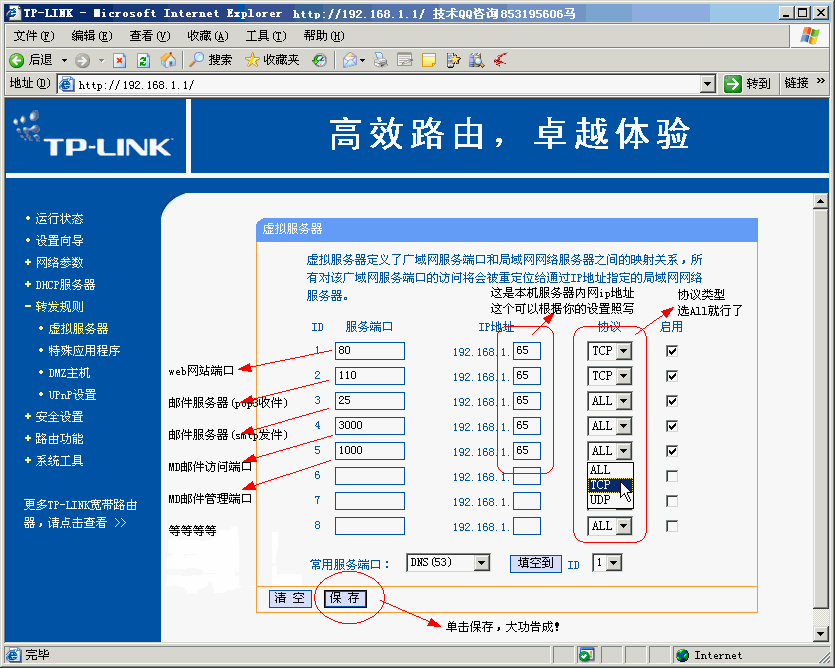This screenshot has height=668, width=835.
Task: Click the Print icon in toolbar
Action: click(380, 60)
